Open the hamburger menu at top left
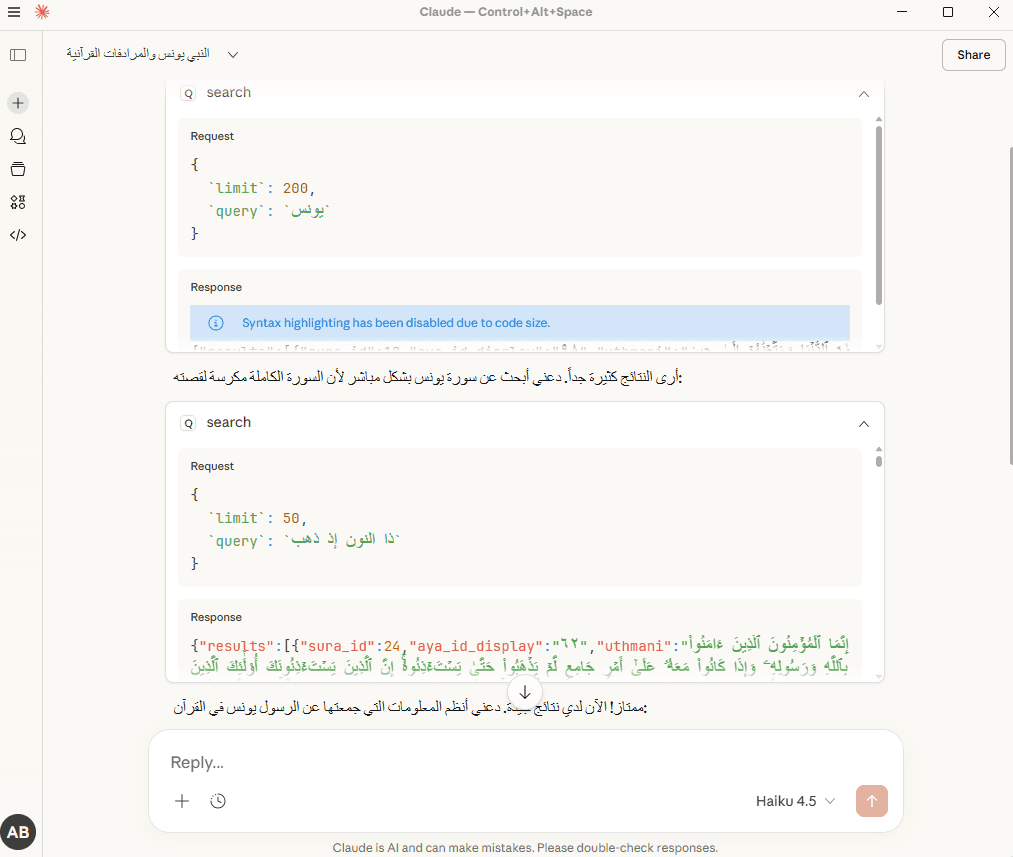Image resolution: width=1013 pixels, height=857 pixels. (x=14, y=14)
